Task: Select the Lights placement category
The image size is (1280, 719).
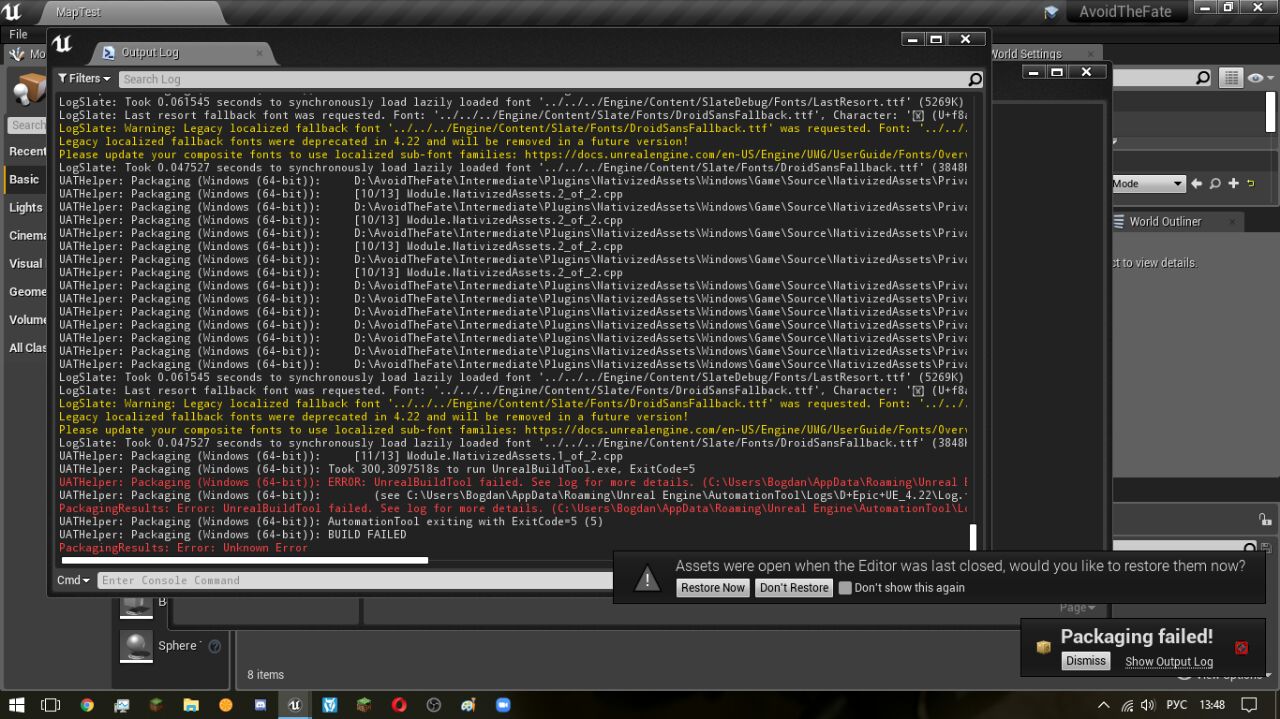Action: [x=26, y=208]
